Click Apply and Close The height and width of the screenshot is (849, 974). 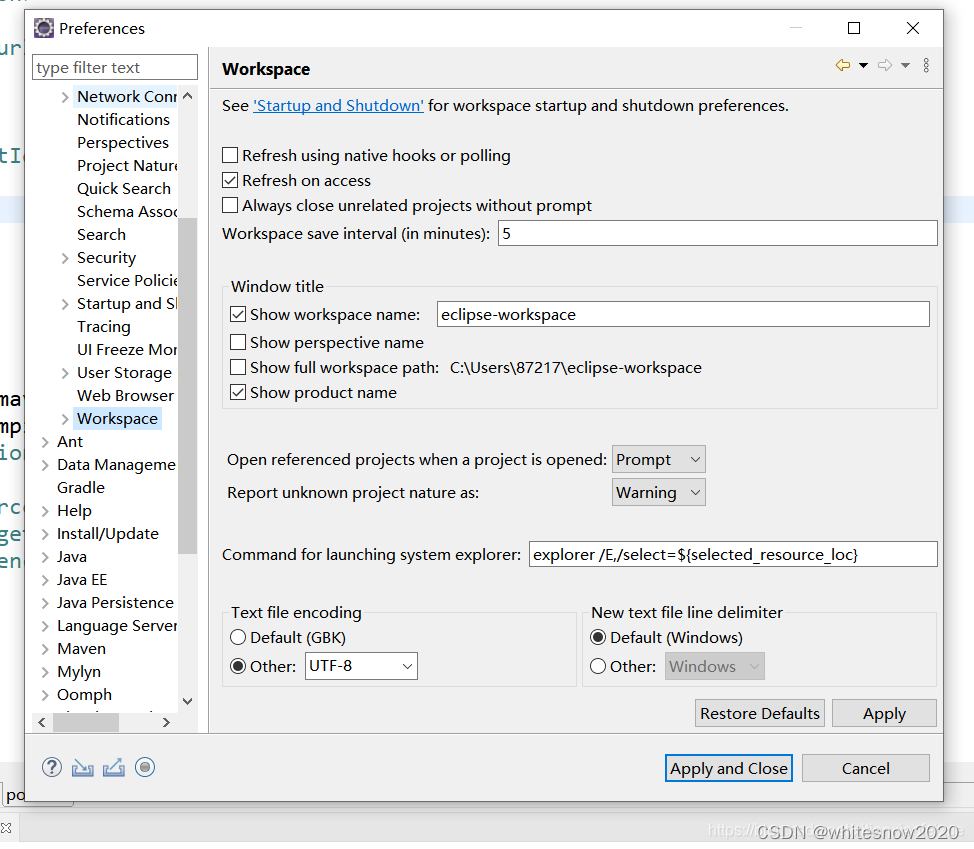[x=728, y=768]
